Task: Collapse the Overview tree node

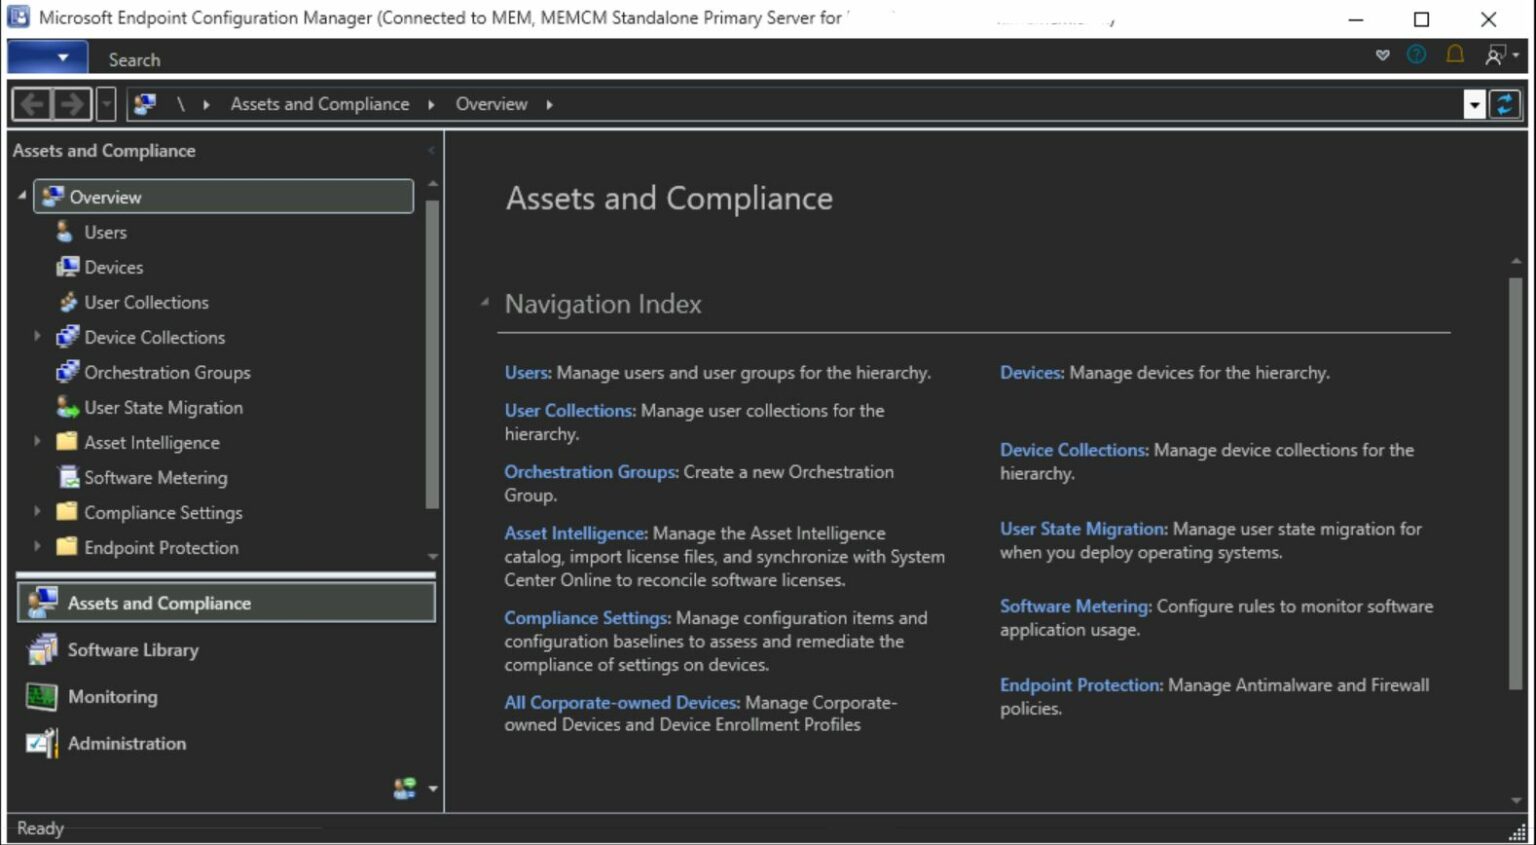Action: [22, 196]
